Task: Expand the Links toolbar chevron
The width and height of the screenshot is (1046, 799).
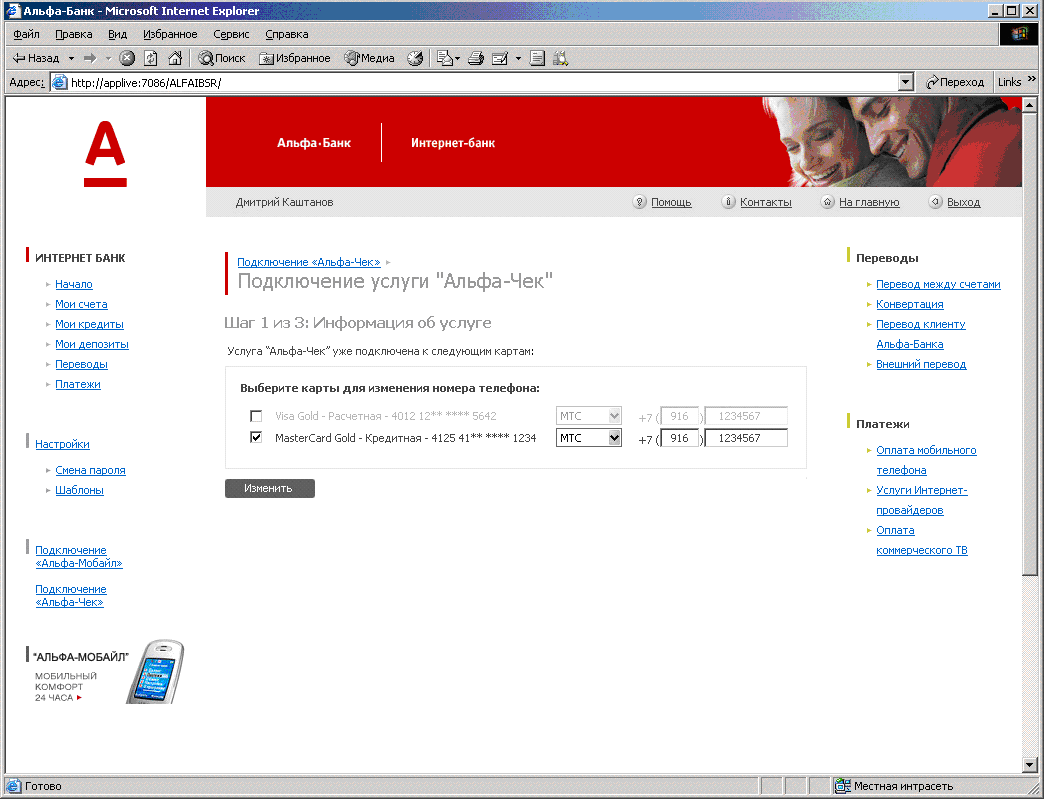Action: coord(1032,79)
